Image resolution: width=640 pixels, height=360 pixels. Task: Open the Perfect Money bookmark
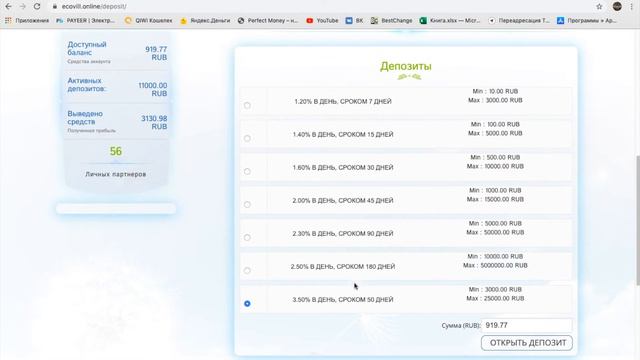[268, 20]
